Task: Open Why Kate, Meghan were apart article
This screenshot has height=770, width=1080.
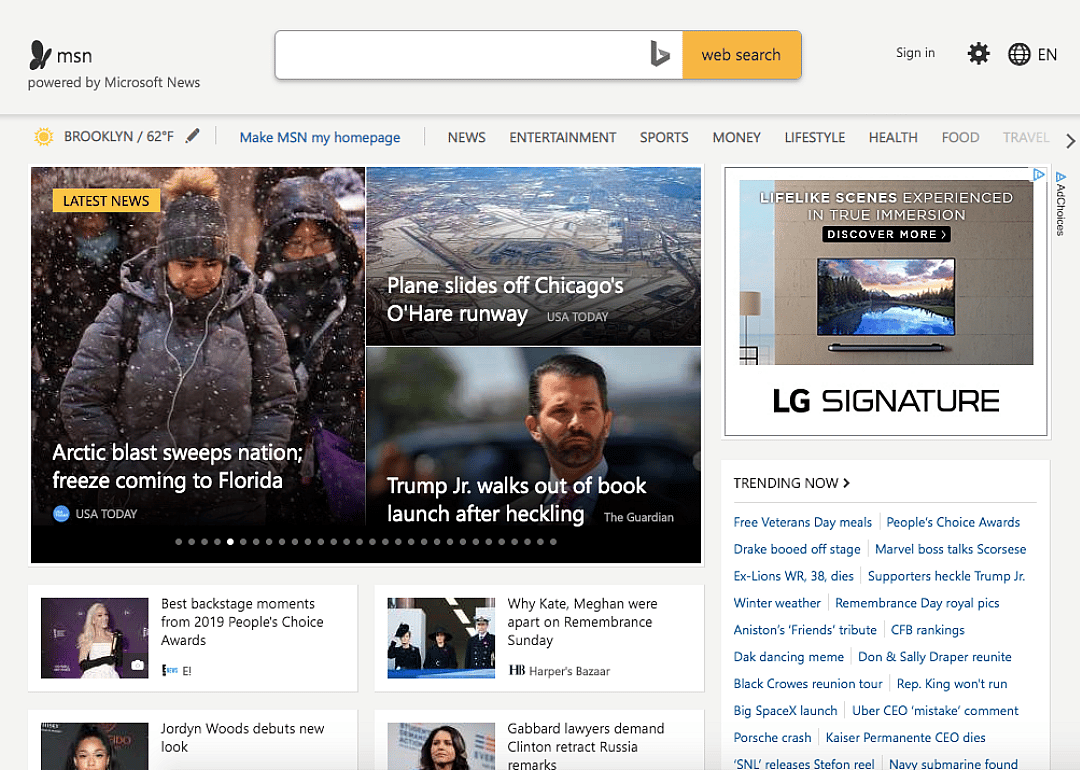Action: [583, 622]
